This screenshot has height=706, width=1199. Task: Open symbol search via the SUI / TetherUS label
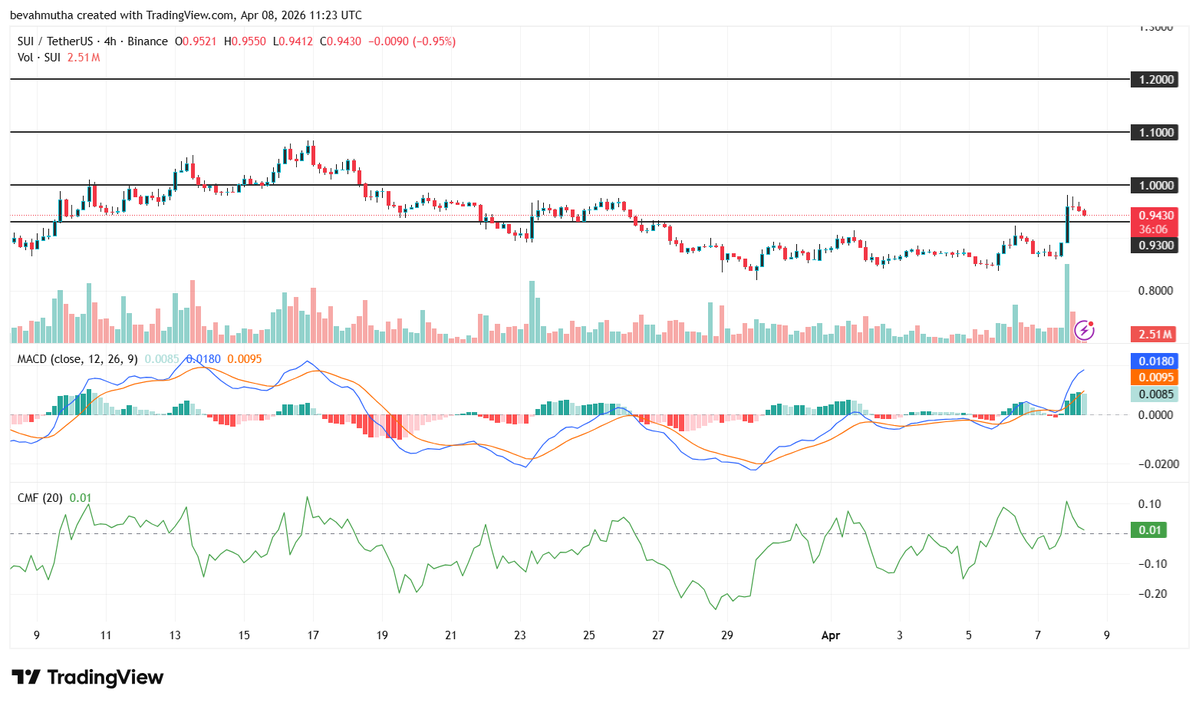pyautogui.click(x=55, y=41)
